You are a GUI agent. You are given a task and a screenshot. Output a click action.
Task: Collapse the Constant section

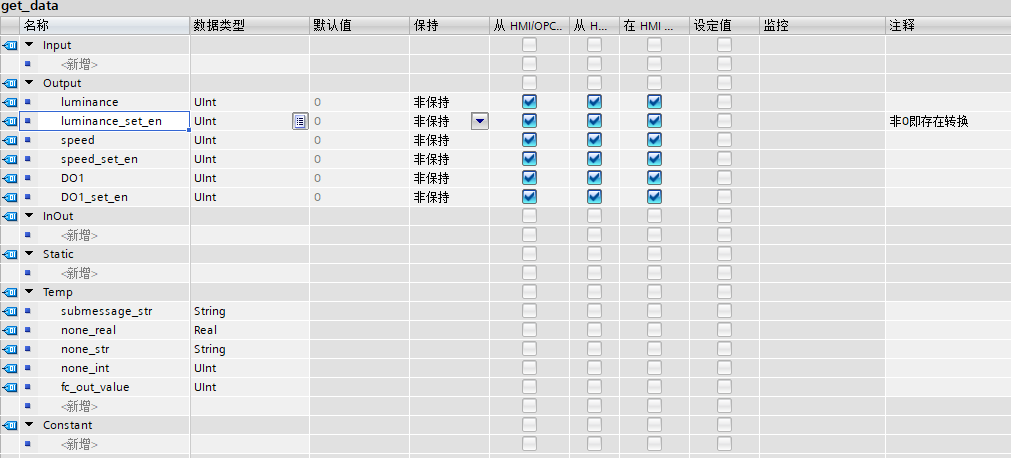tap(29, 425)
